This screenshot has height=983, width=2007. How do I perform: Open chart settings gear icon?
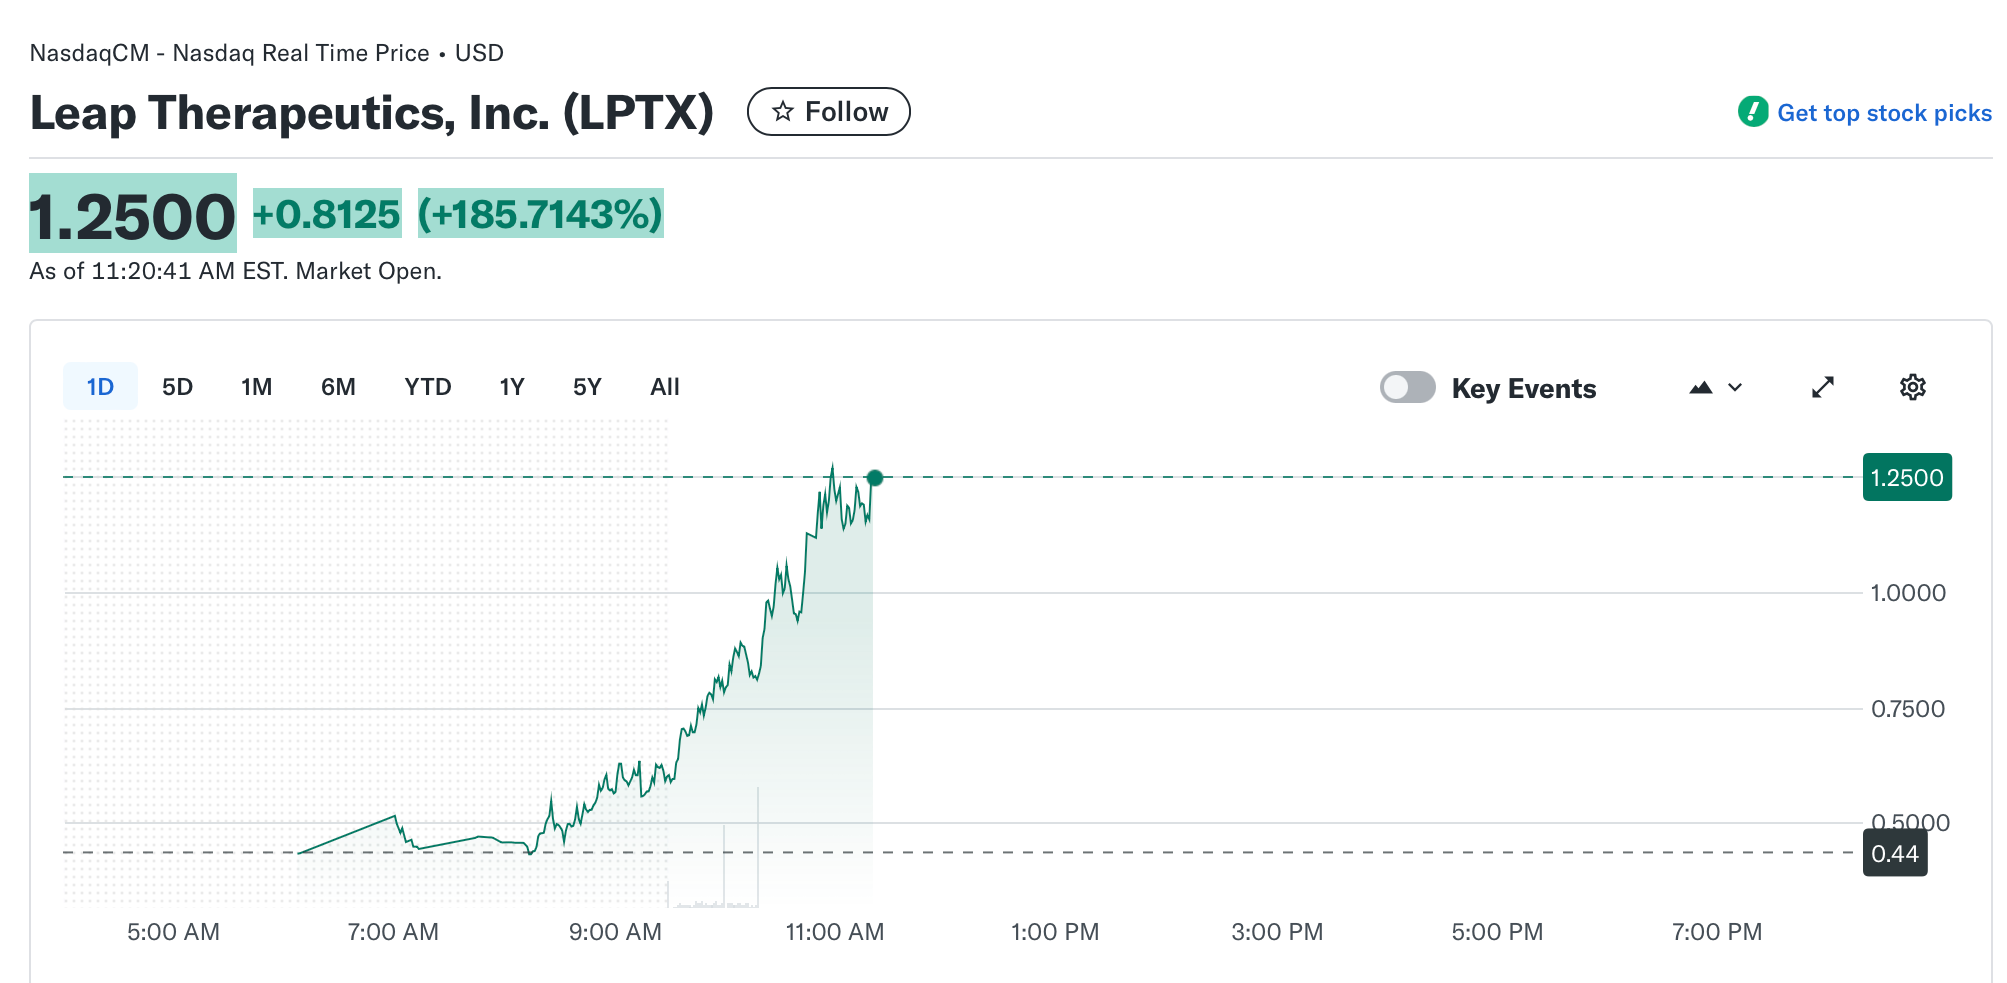tap(1912, 387)
